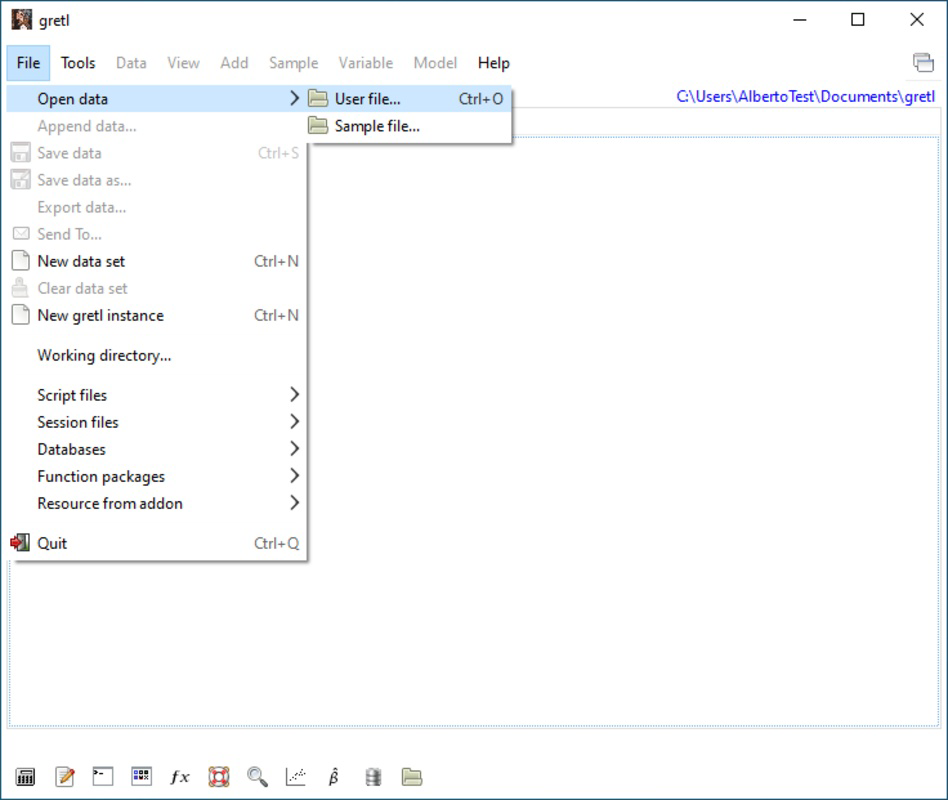This screenshot has height=800, width=948.
Task: Select Working directory... menu entry
Action: [157, 355]
